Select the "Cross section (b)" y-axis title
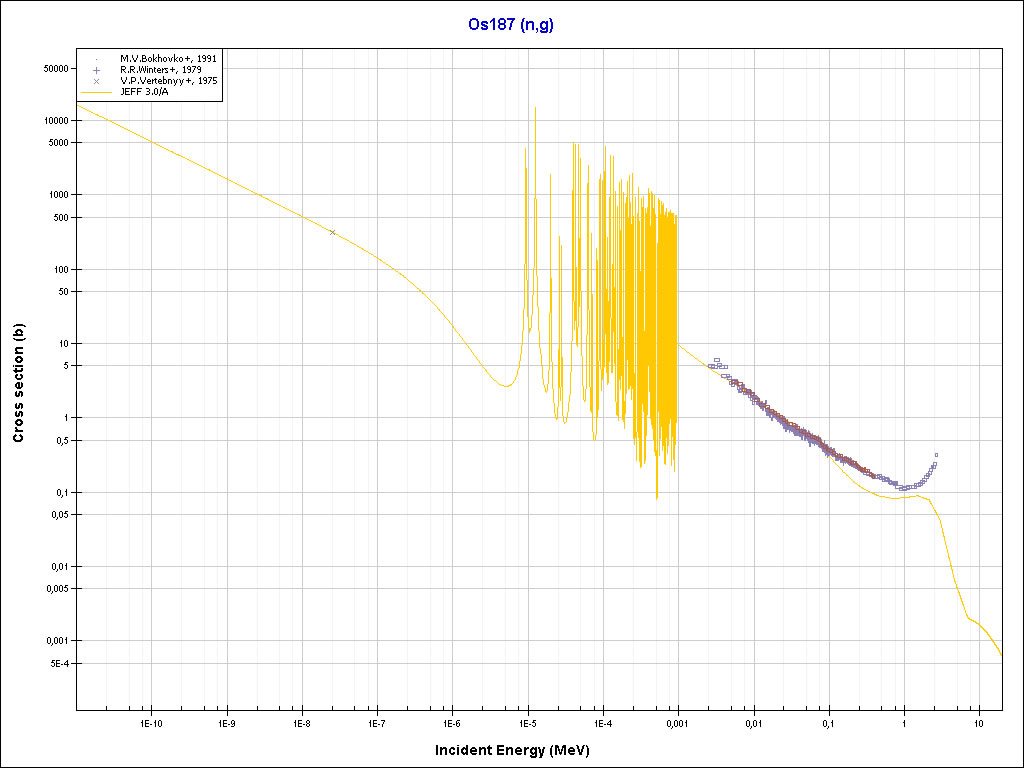Viewport: 1024px width, 768px height. (18, 389)
